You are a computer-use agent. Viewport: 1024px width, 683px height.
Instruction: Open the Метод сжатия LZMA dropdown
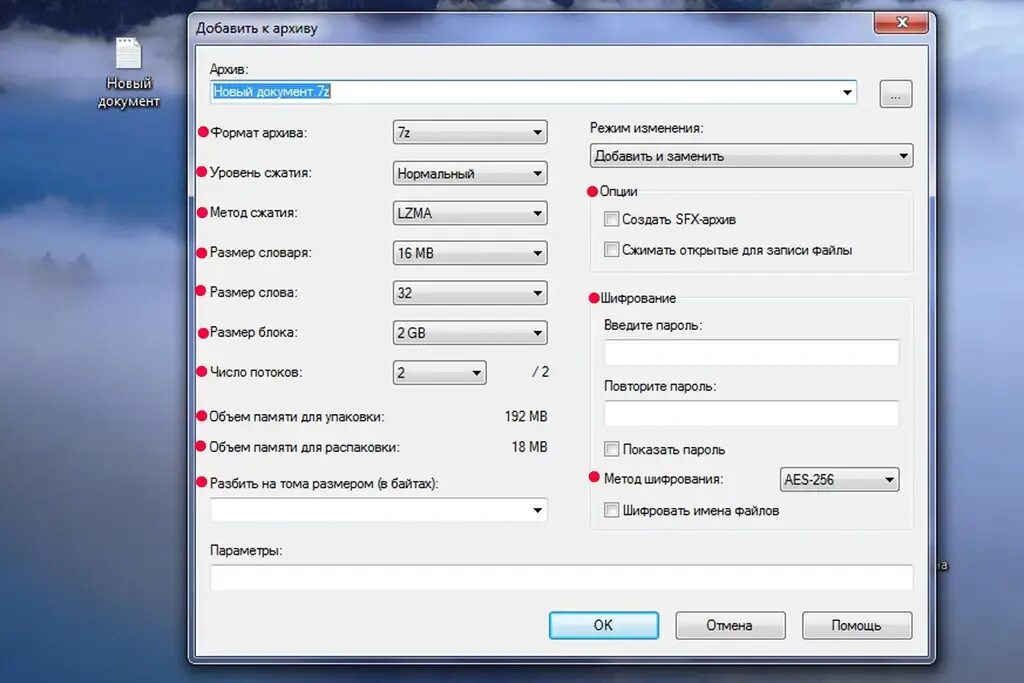click(x=470, y=214)
